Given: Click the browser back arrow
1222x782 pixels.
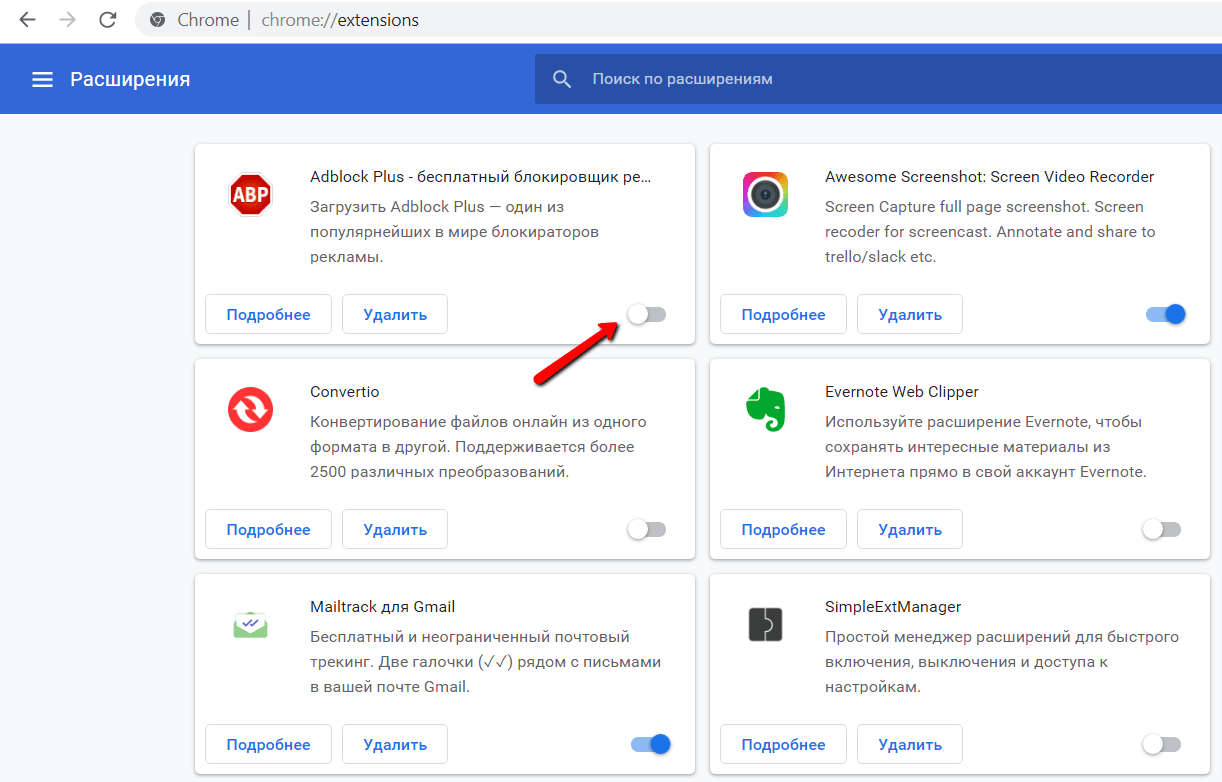Looking at the screenshot, I should pyautogui.click(x=27, y=20).
